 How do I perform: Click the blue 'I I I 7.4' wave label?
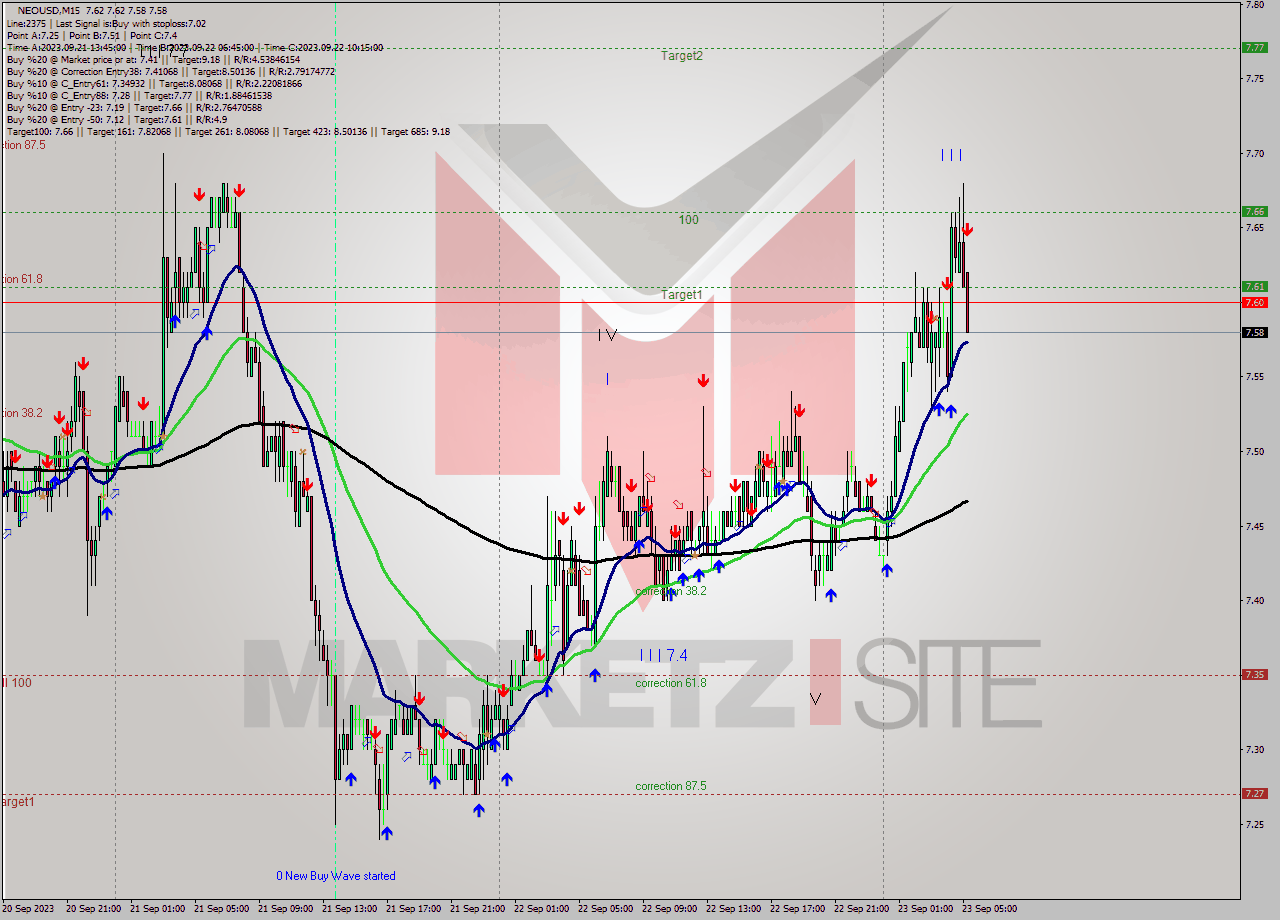pyautogui.click(x=664, y=656)
